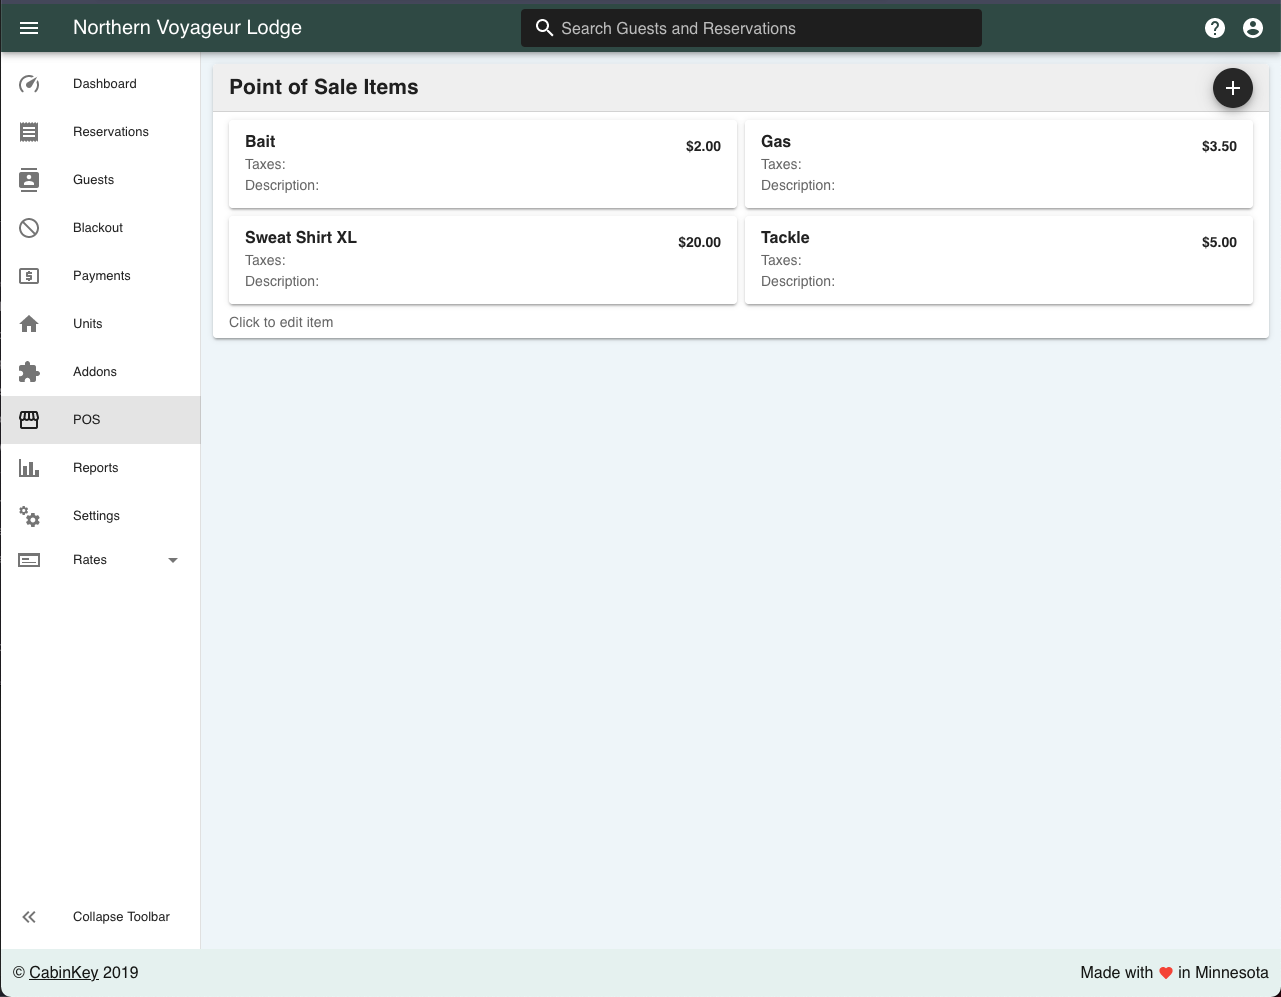Follow the CabinKey footer link

[63, 972]
